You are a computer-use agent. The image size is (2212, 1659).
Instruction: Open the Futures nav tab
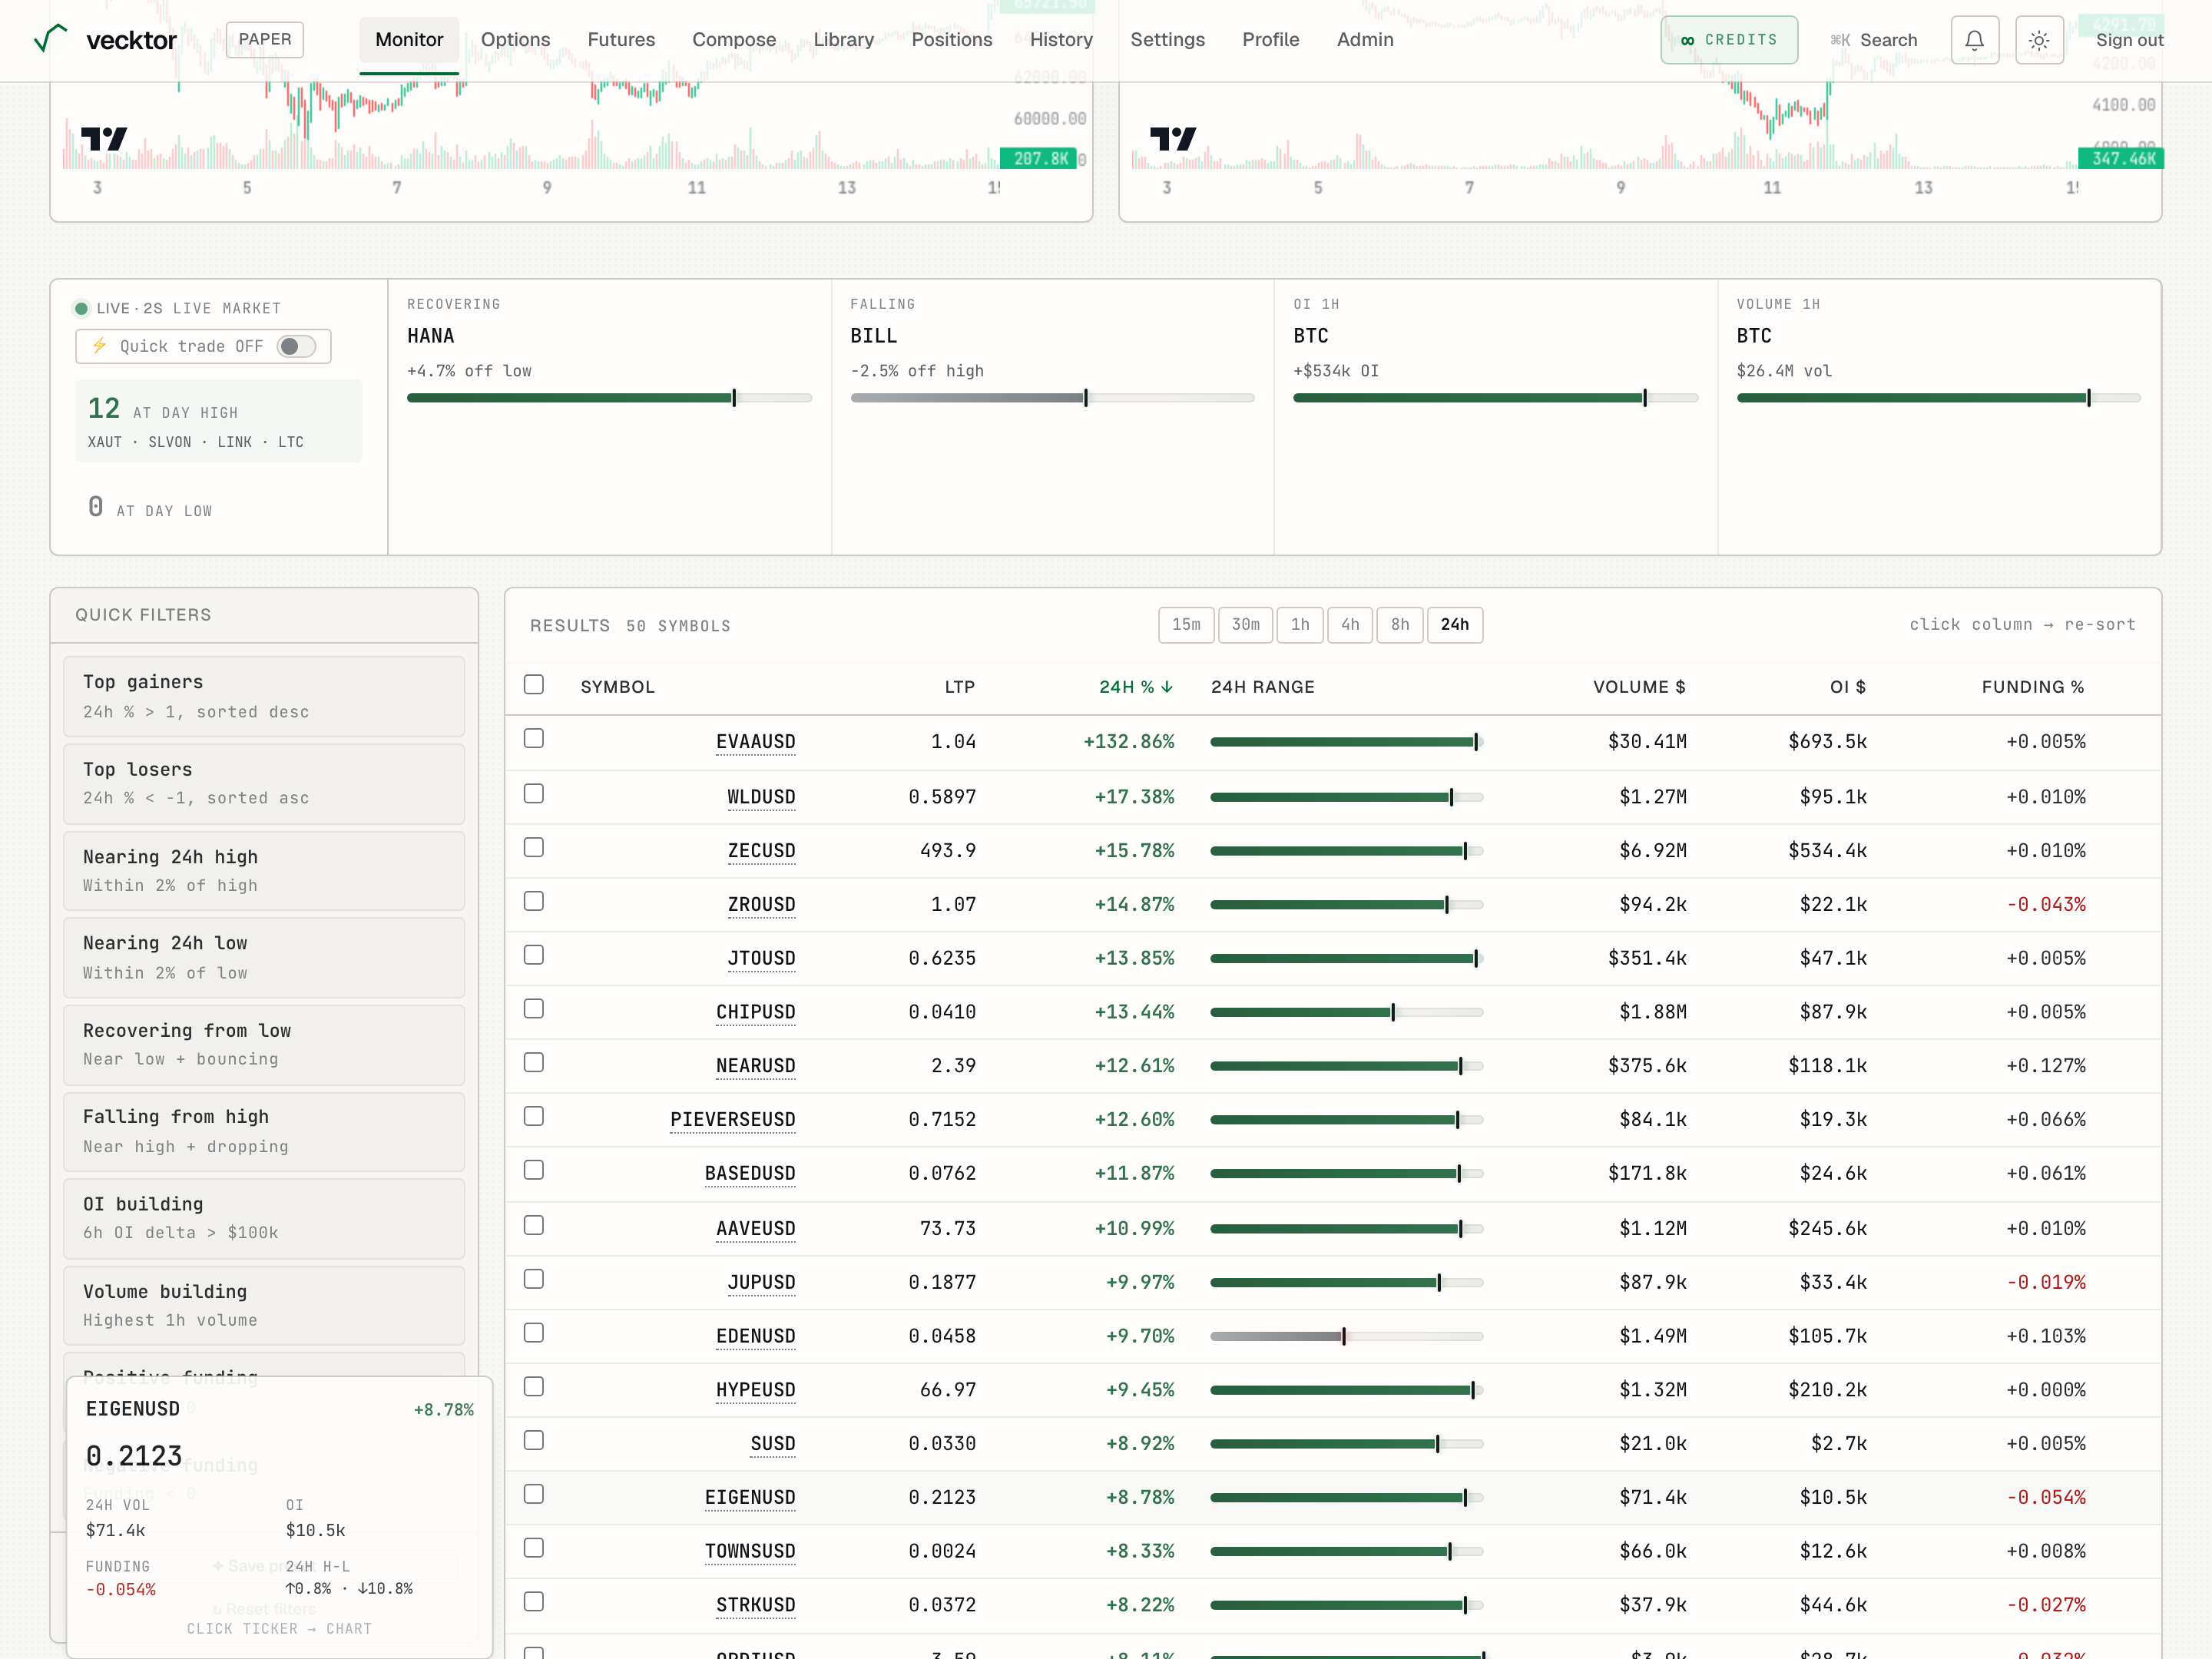pyautogui.click(x=621, y=40)
